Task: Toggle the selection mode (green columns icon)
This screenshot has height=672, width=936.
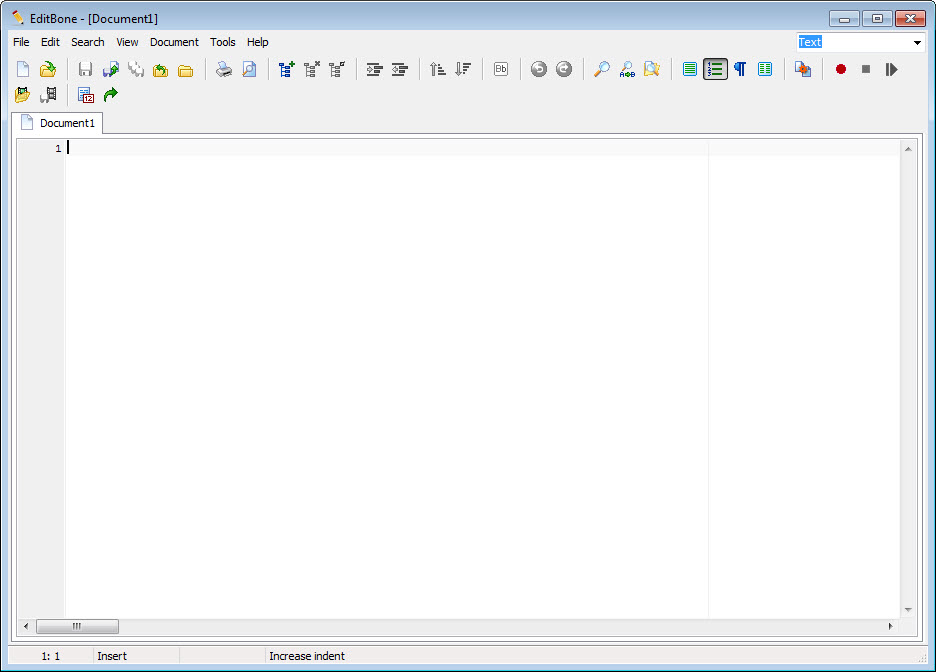Action: [x=765, y=70]
